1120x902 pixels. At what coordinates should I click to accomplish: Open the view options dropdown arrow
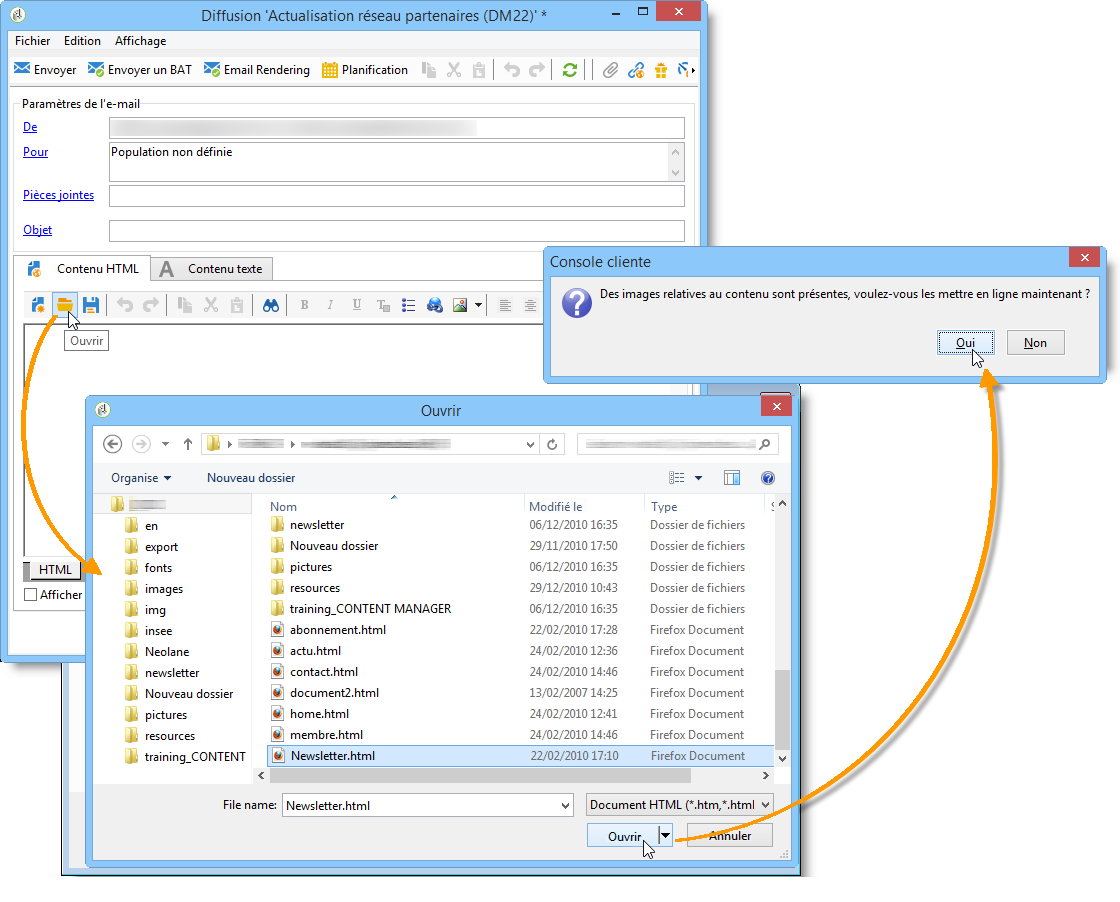tap(699, 478)
